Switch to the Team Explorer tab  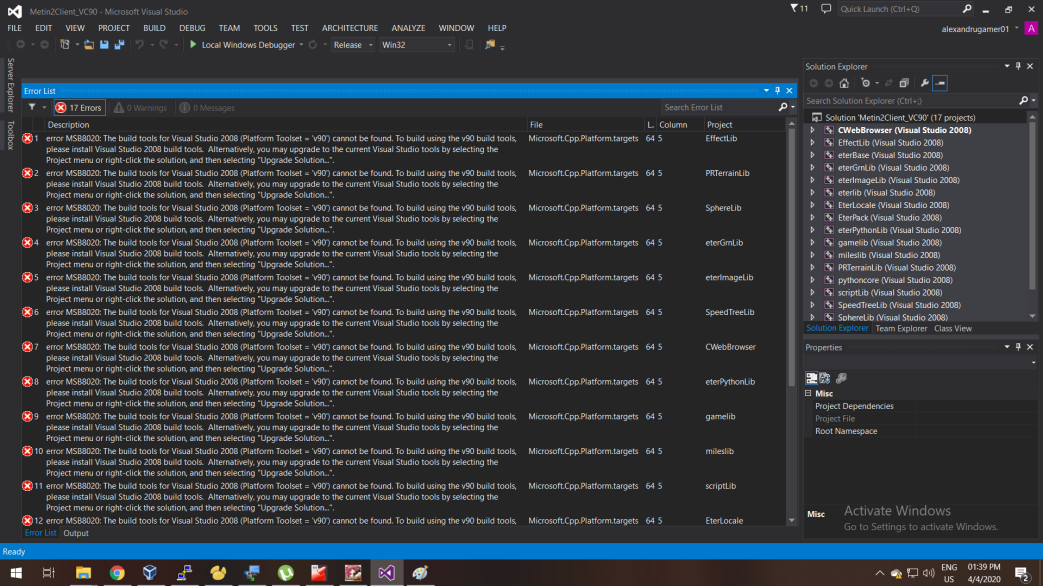tap(901, 328)
